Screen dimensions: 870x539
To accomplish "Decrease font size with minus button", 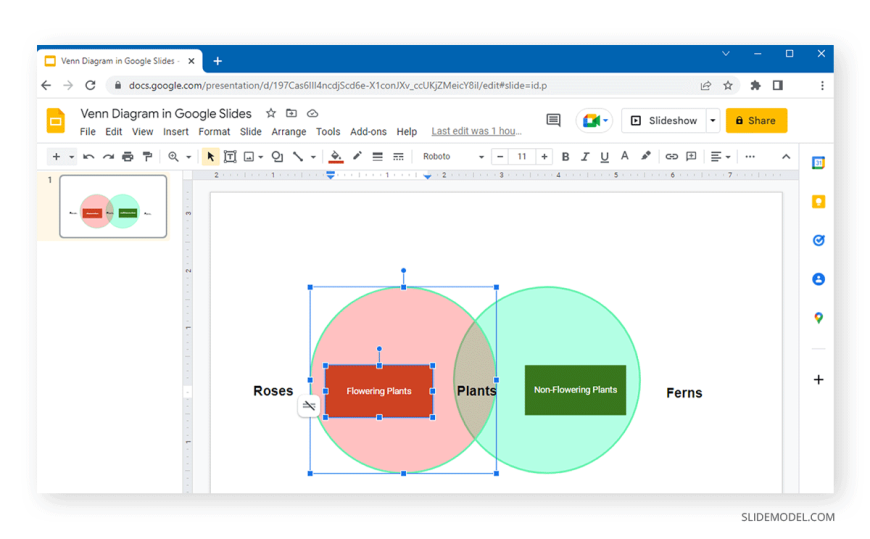I will pyautogui.click(x=500, y=157).
